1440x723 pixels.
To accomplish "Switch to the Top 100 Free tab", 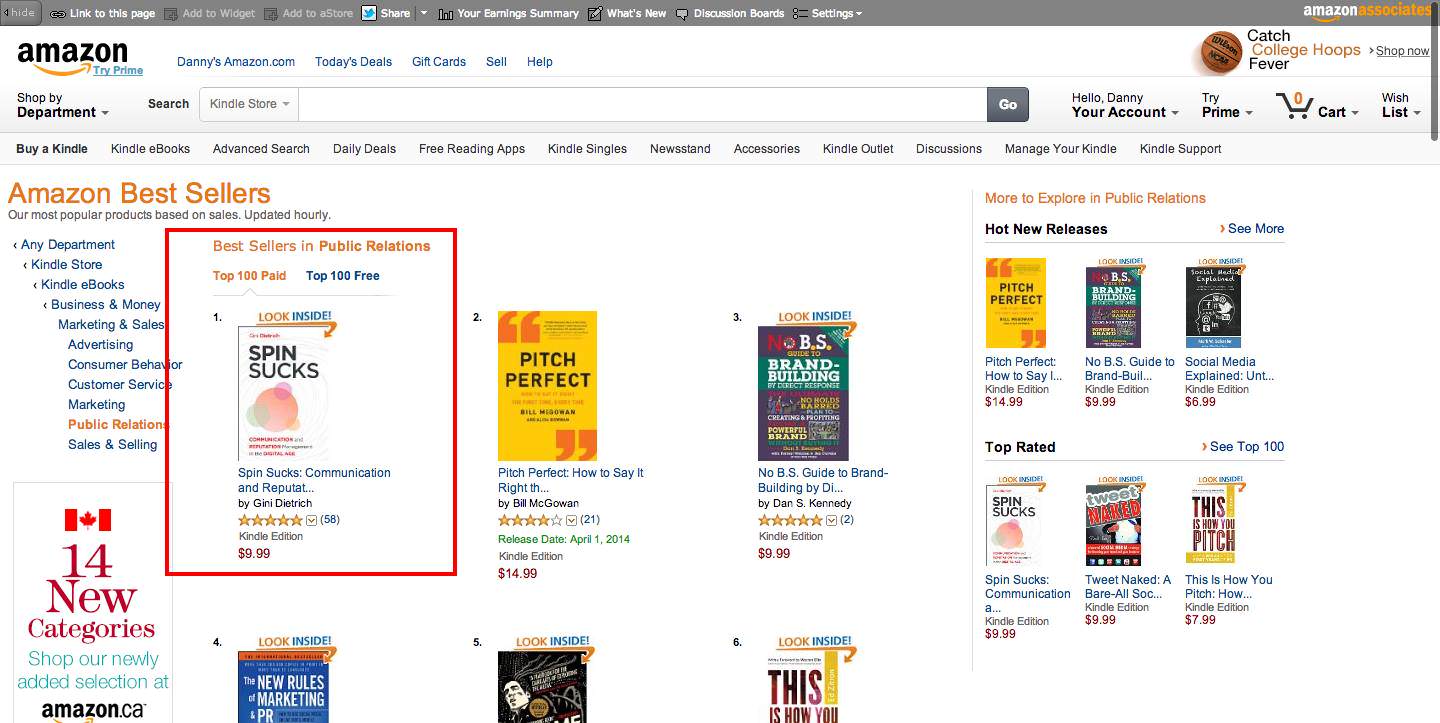I will pos(342,276).
